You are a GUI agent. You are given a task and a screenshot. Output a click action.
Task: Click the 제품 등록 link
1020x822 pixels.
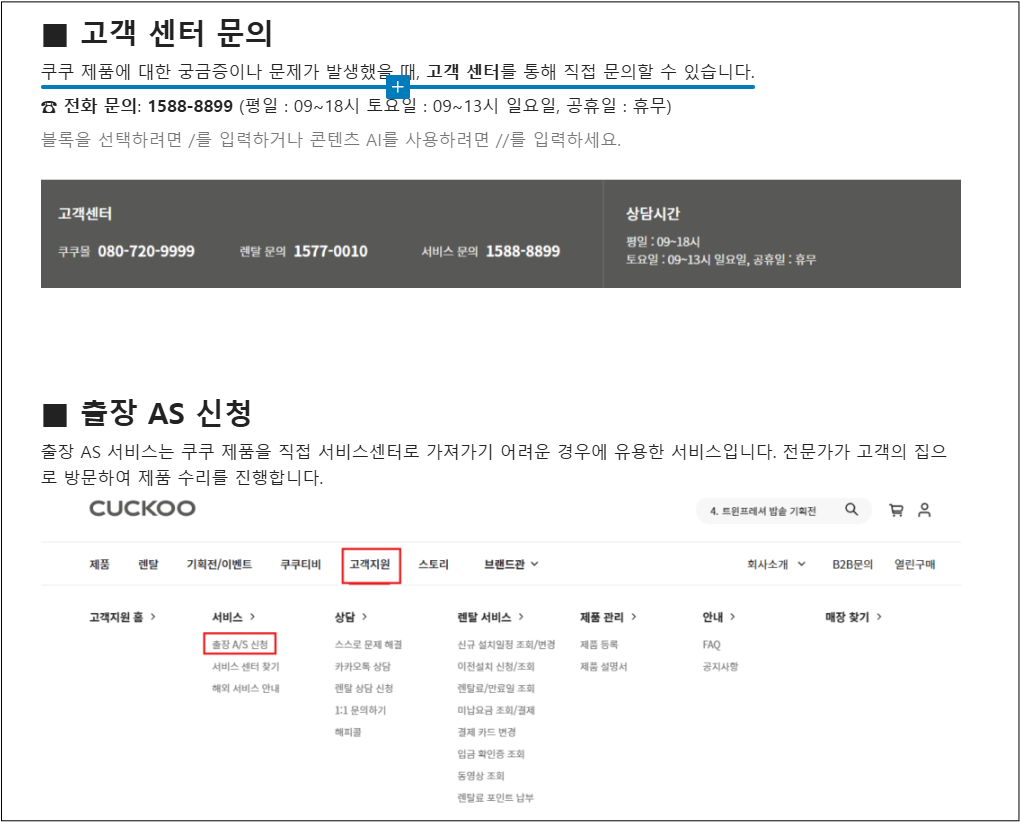point(599,644)
